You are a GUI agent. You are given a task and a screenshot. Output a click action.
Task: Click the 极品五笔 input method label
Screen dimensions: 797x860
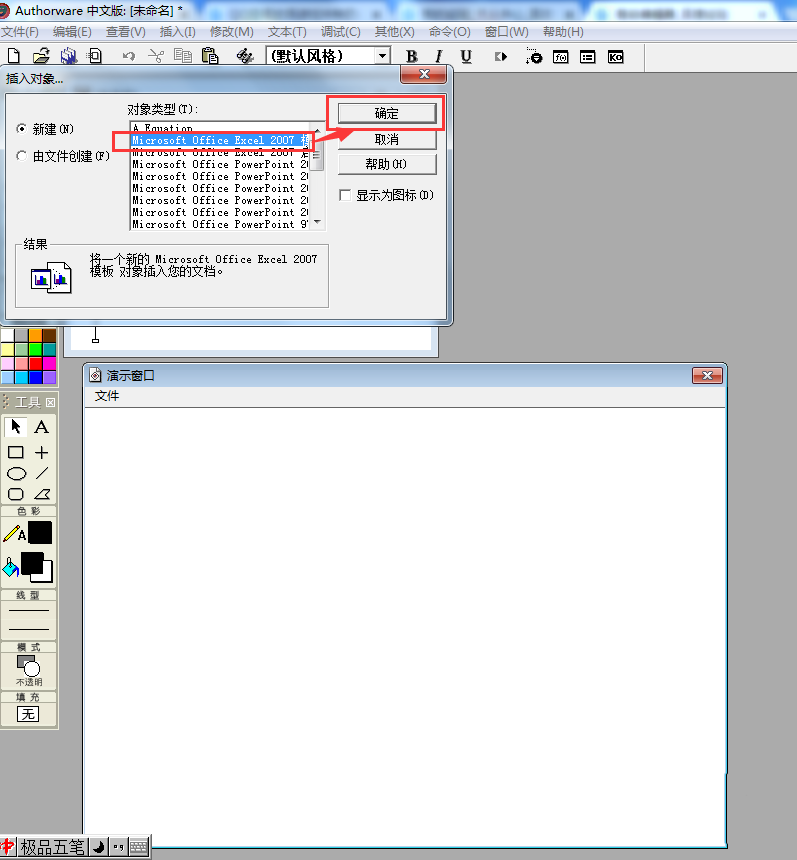52,847
